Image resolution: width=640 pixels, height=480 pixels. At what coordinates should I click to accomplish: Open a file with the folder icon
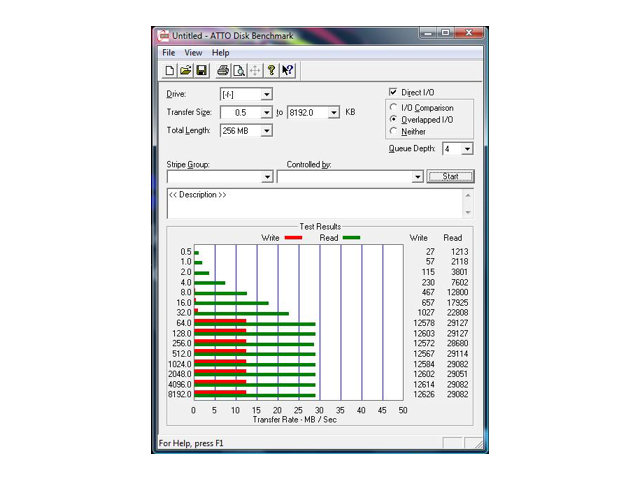pos(185,71)
